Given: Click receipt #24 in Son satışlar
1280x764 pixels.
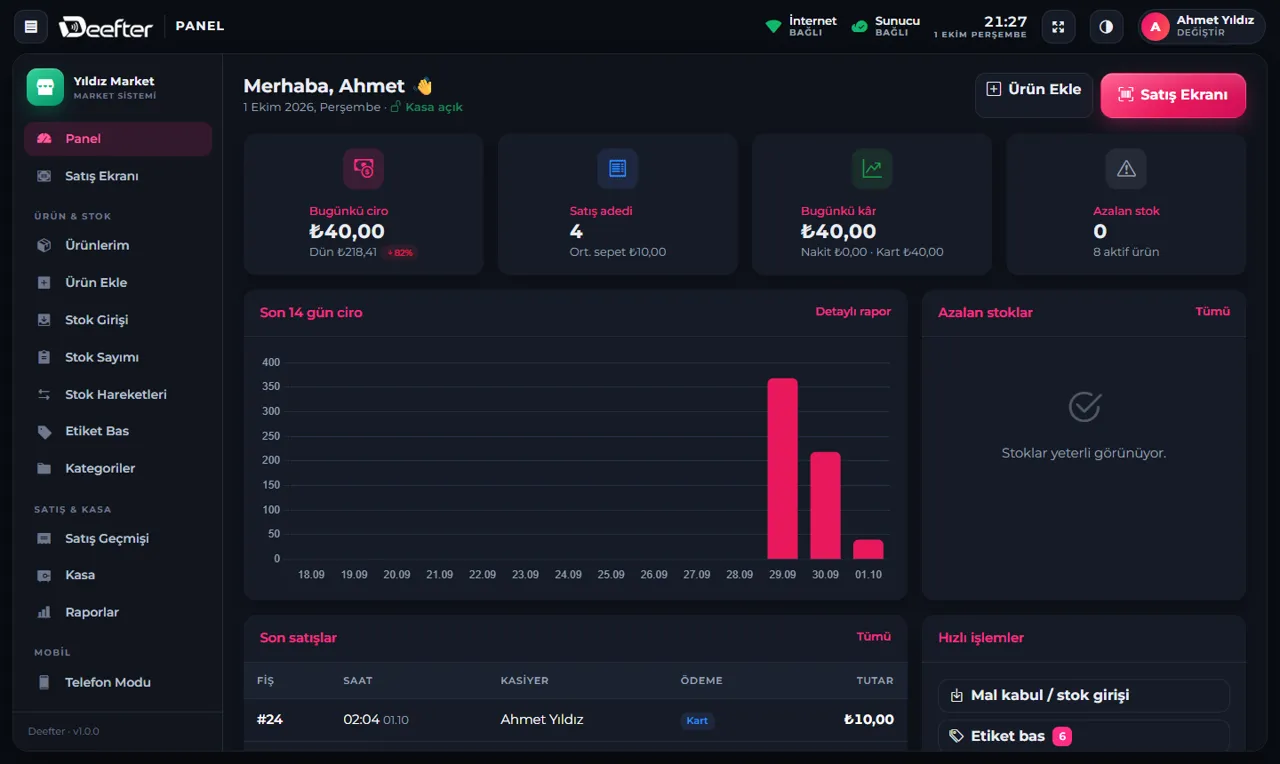Looking at the screenshot, I should [269, 719].
